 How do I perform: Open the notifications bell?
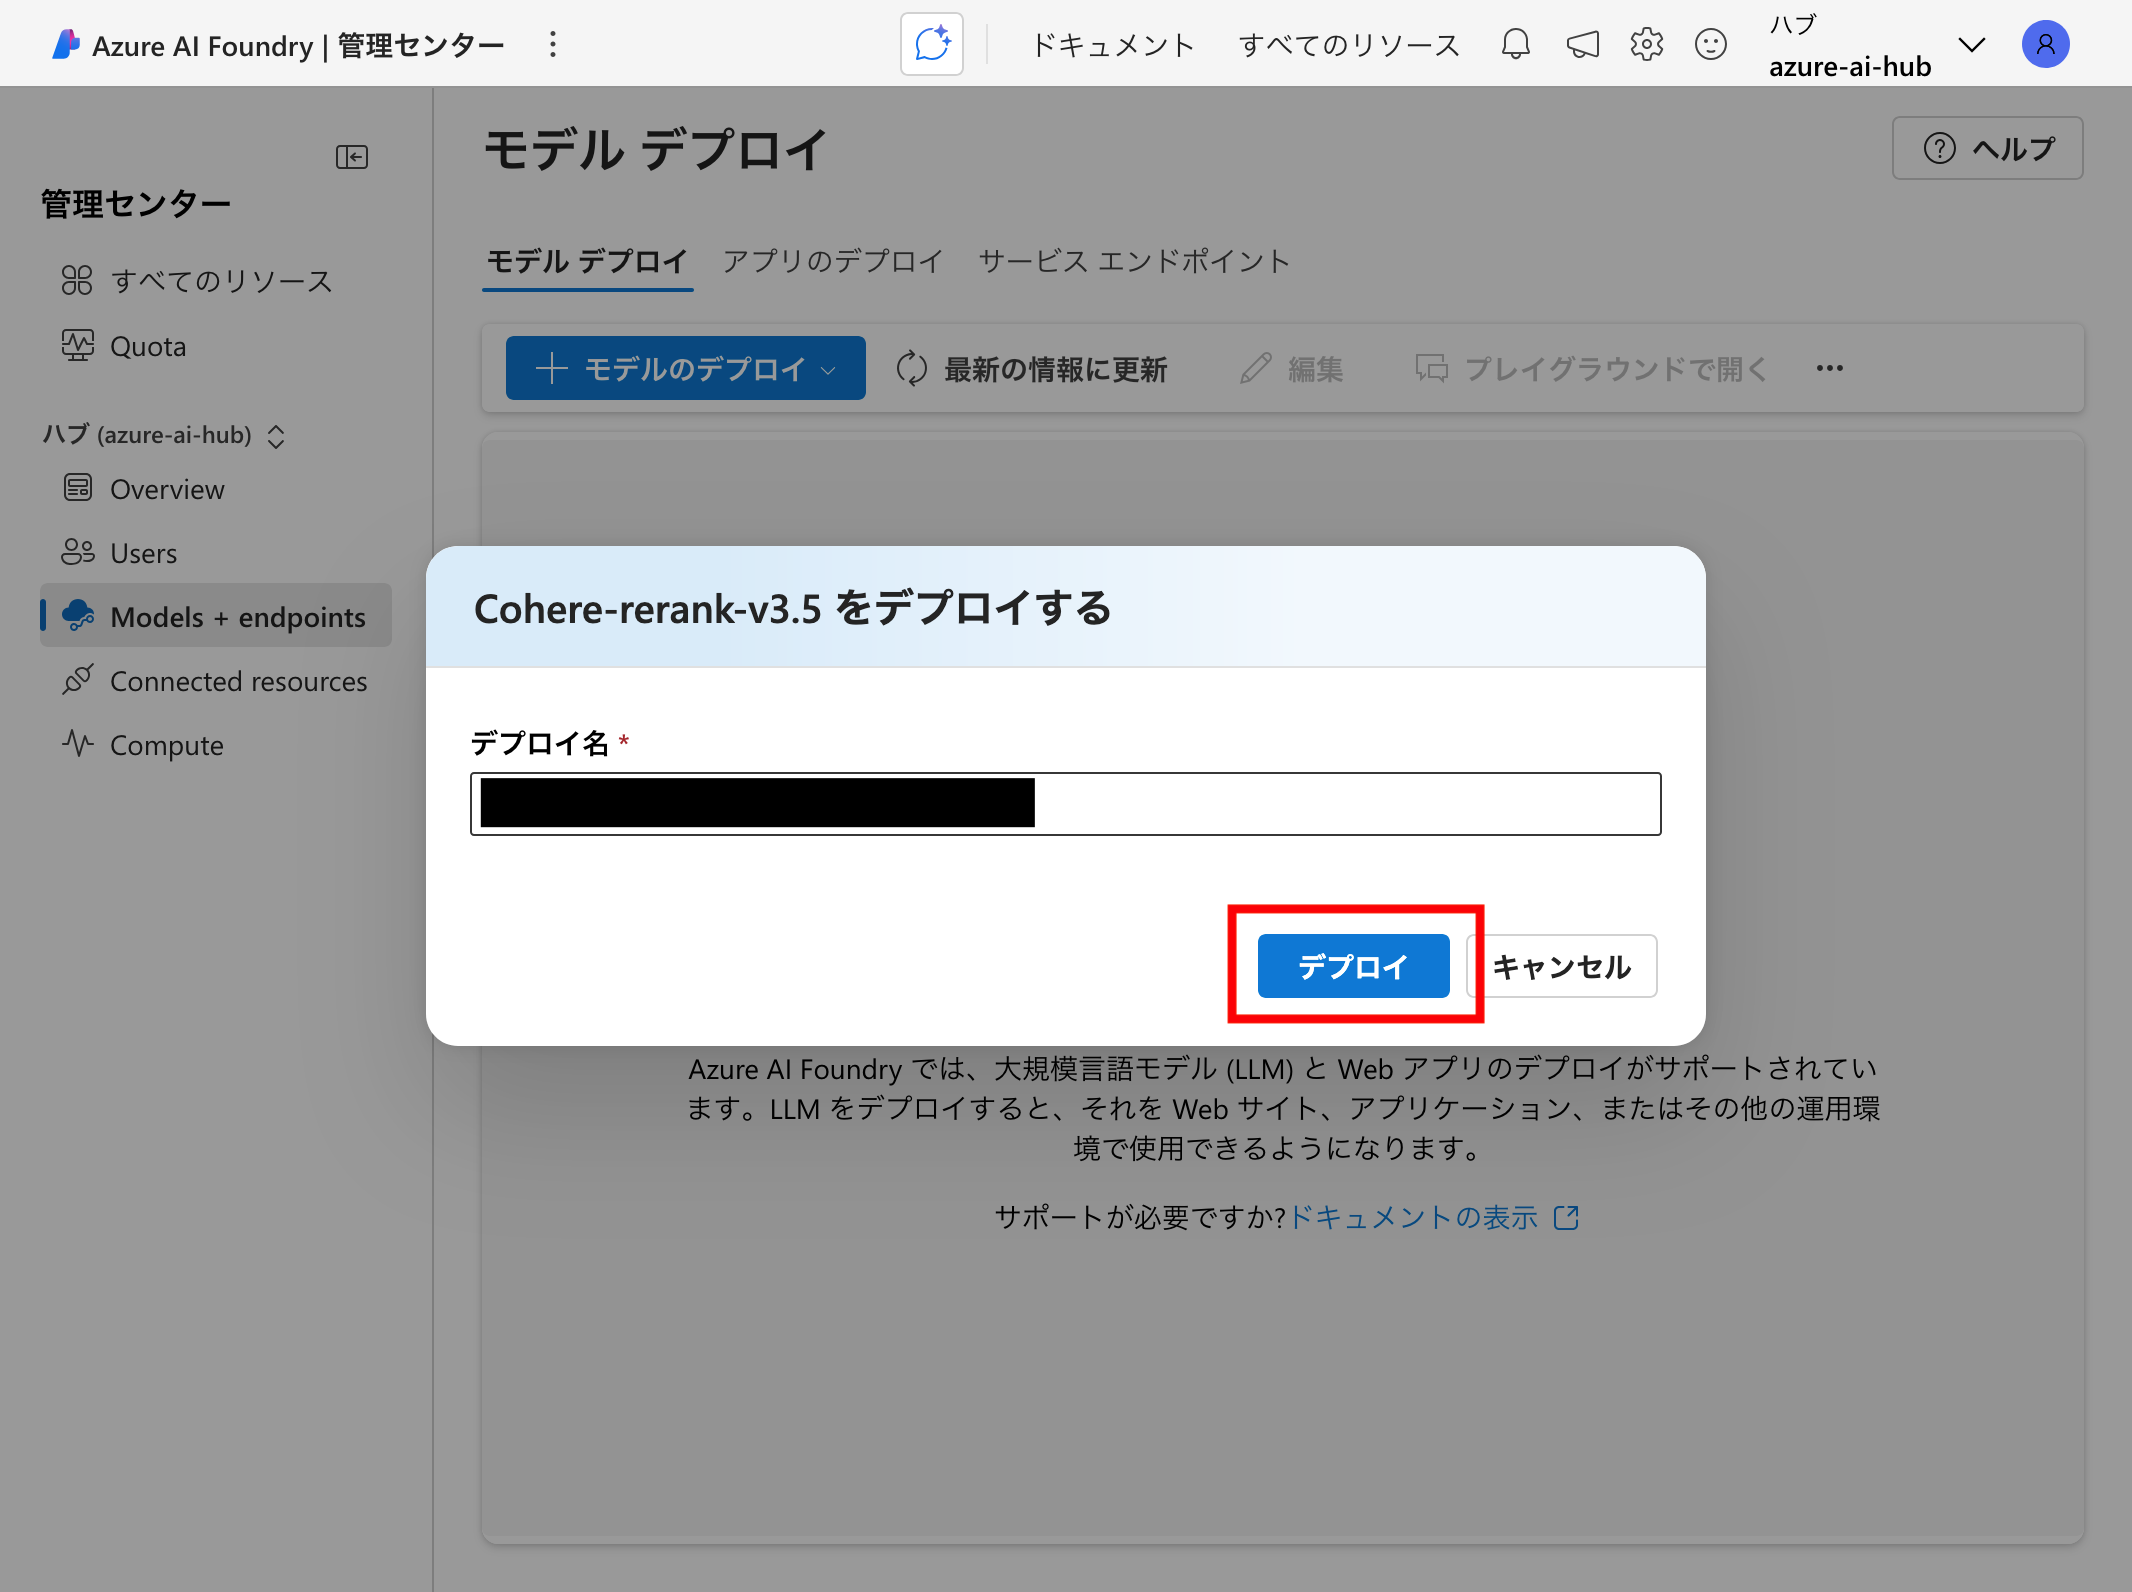[x=1515, y=44]
